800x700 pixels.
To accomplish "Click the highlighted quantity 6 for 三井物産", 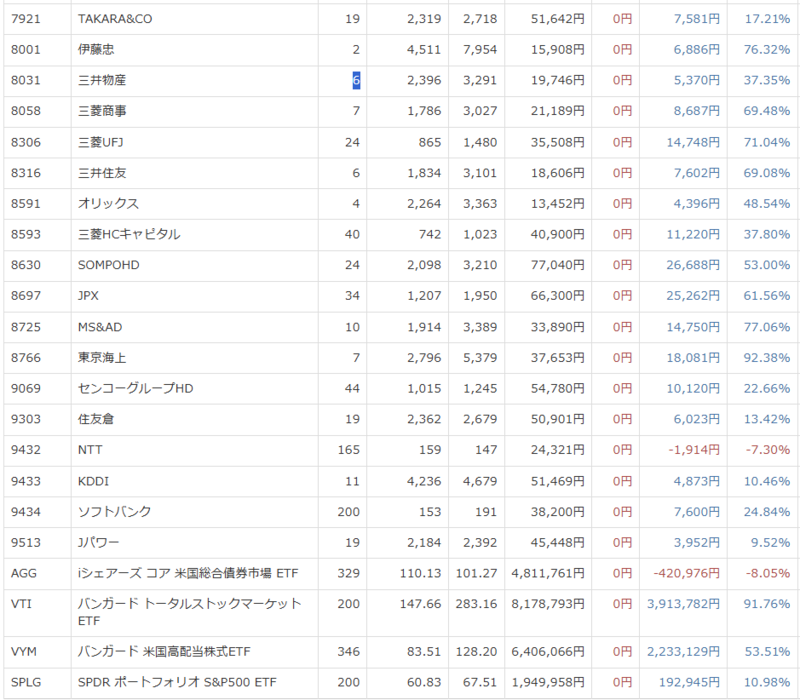I will pos(356,80).
